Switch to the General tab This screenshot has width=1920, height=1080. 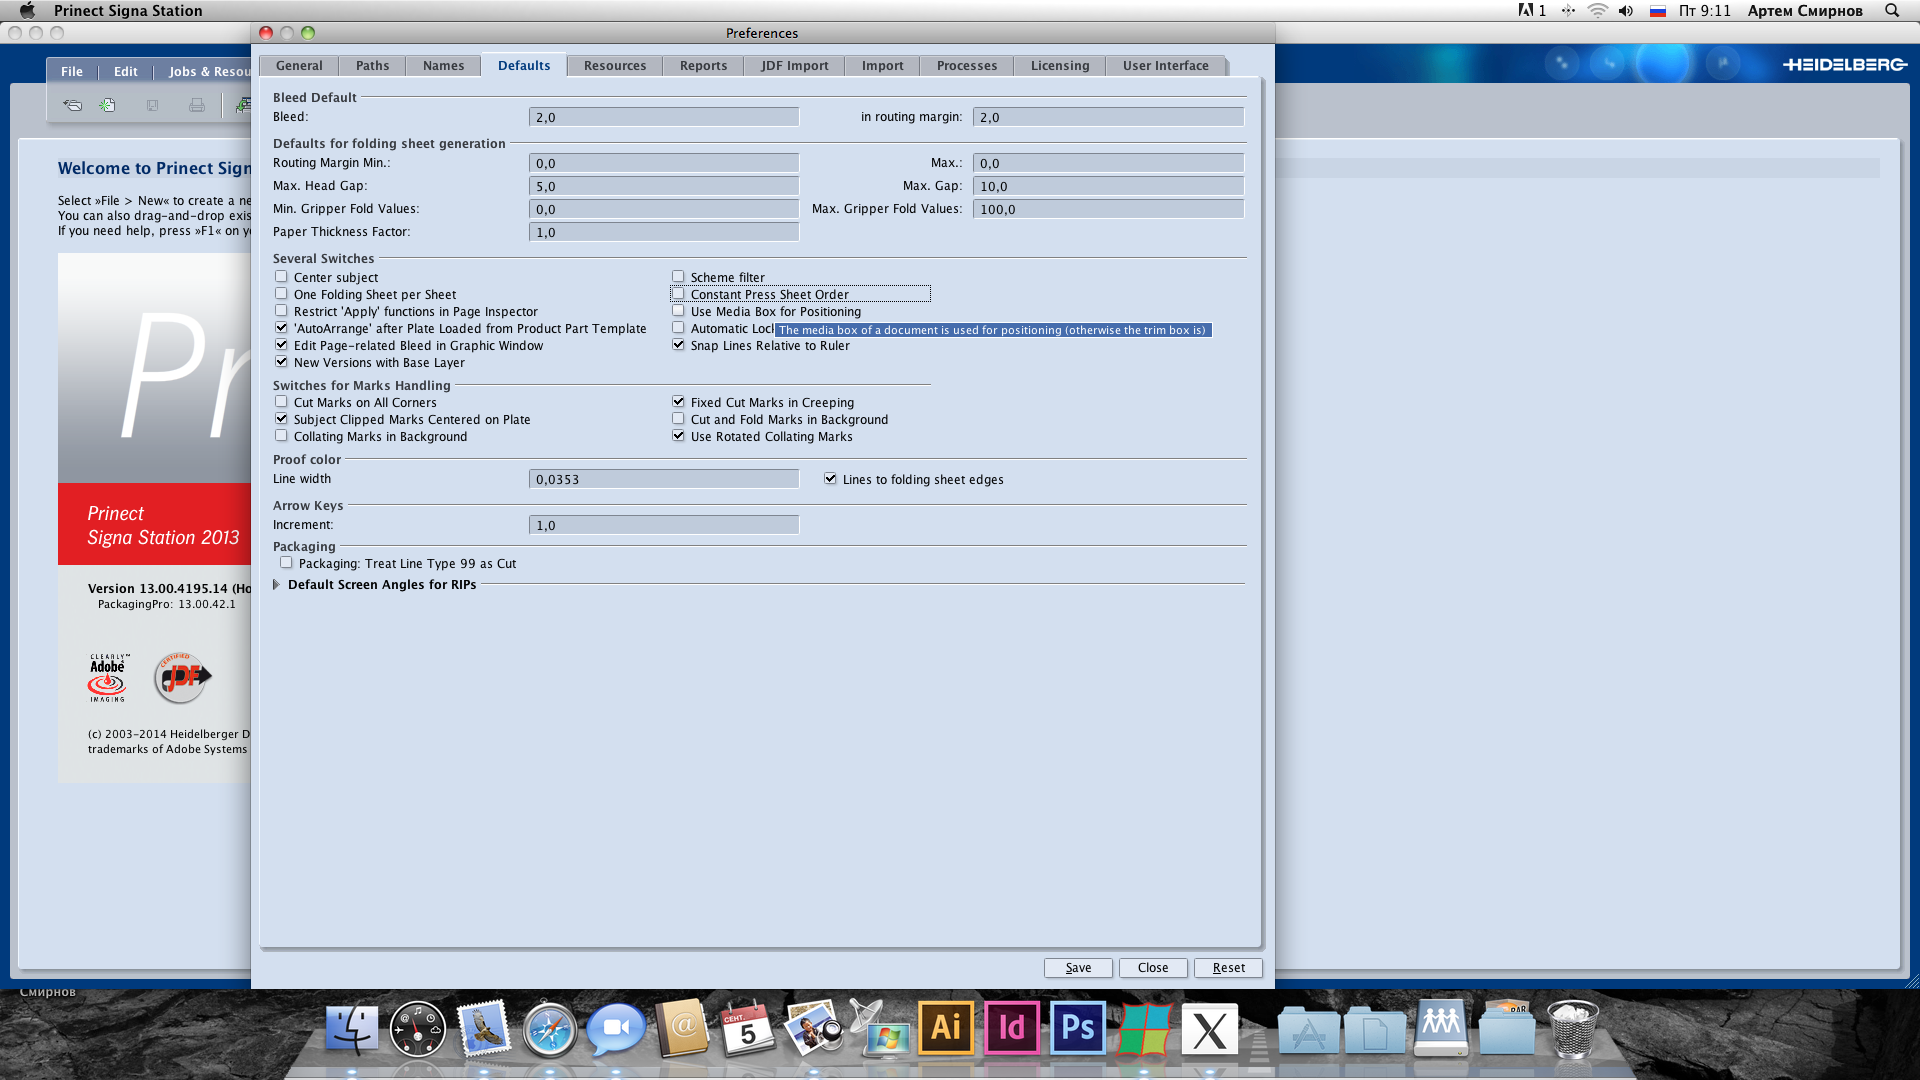(x=299, y=66)
